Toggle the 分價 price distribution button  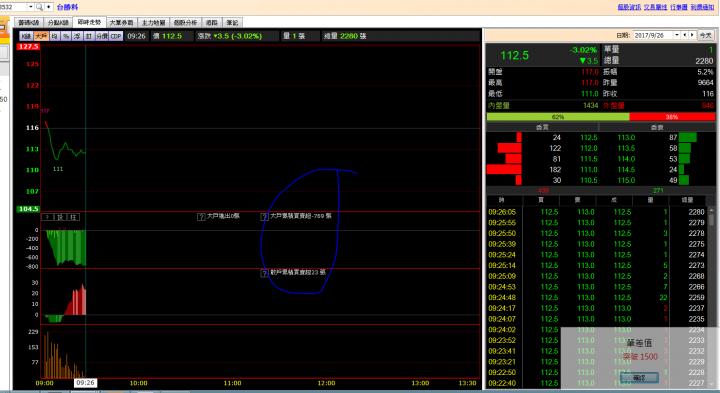(x=102, y=36)
